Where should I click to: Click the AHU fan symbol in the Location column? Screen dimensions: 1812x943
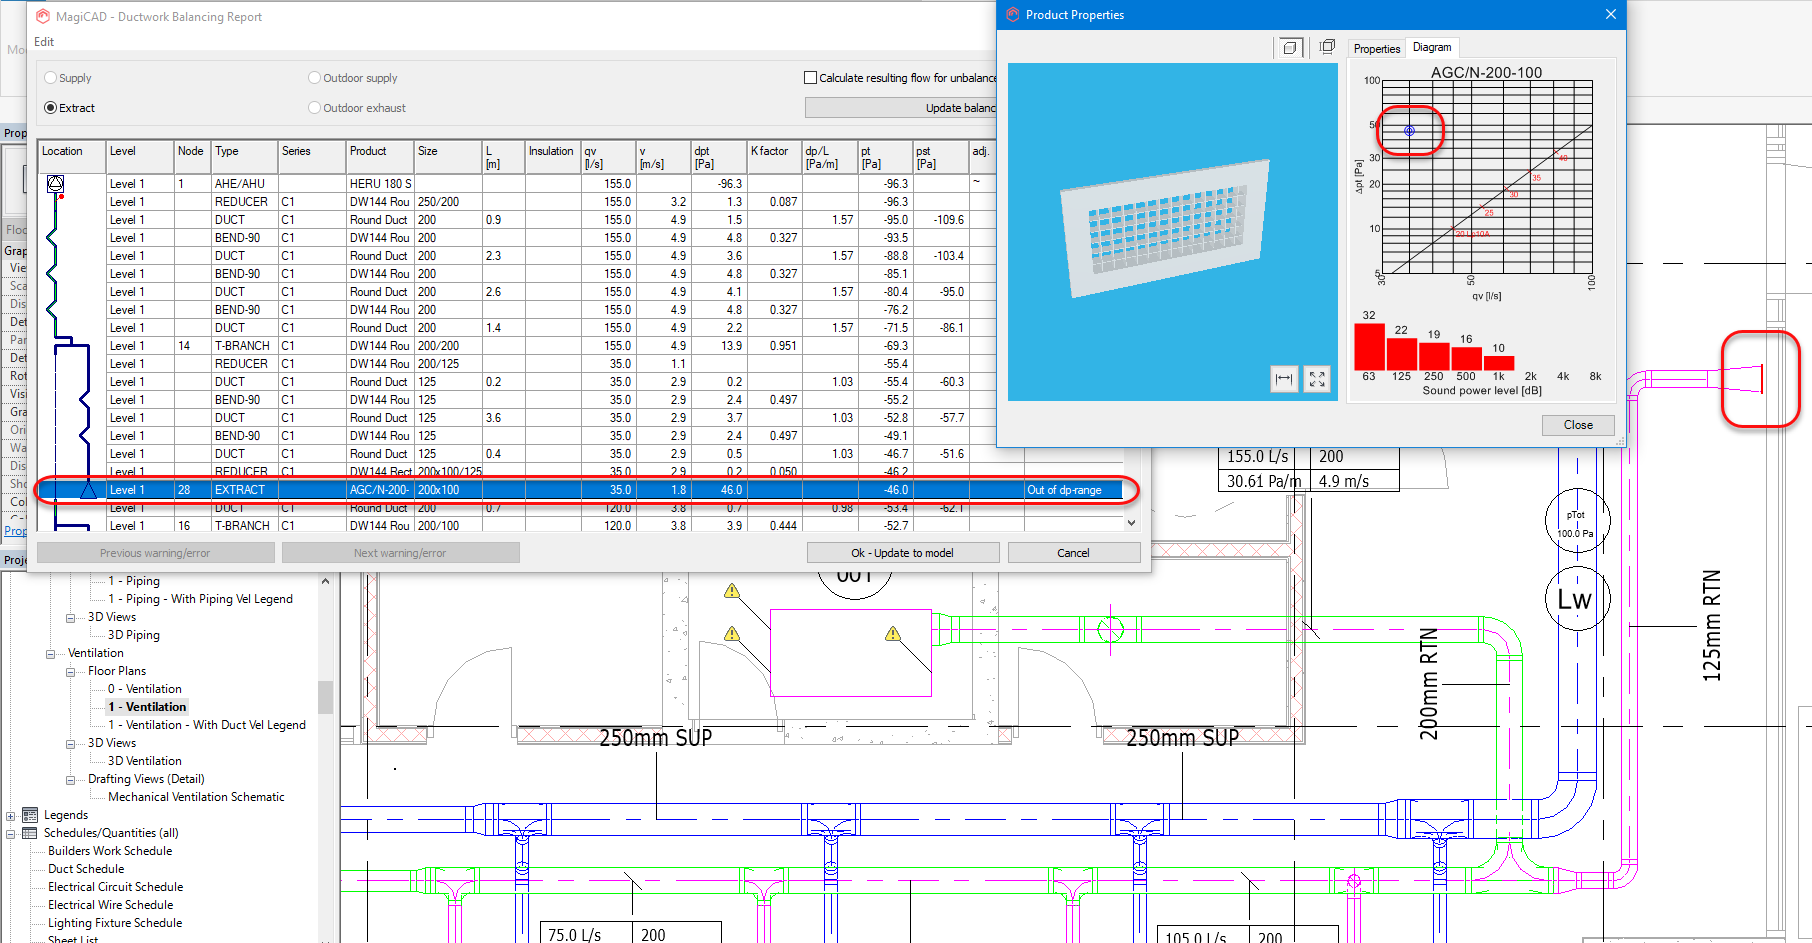pos(56,184)
